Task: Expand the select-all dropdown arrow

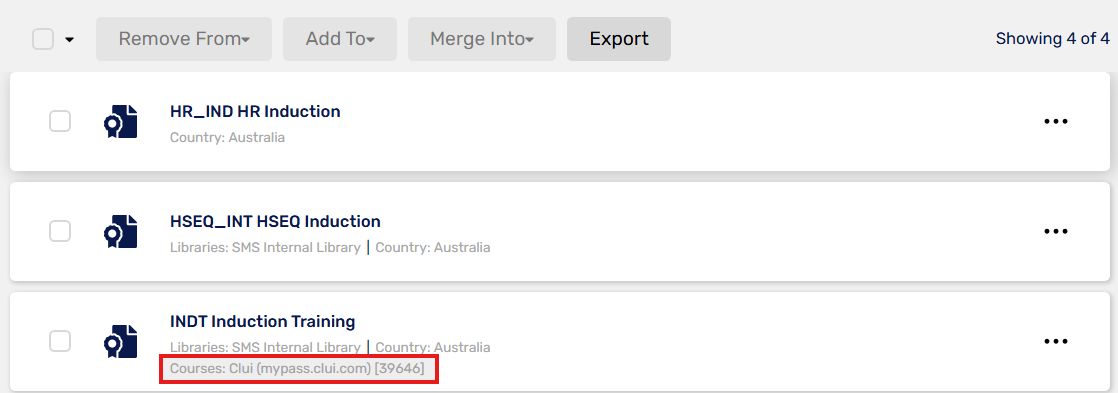Action: [x=69, y=40]
